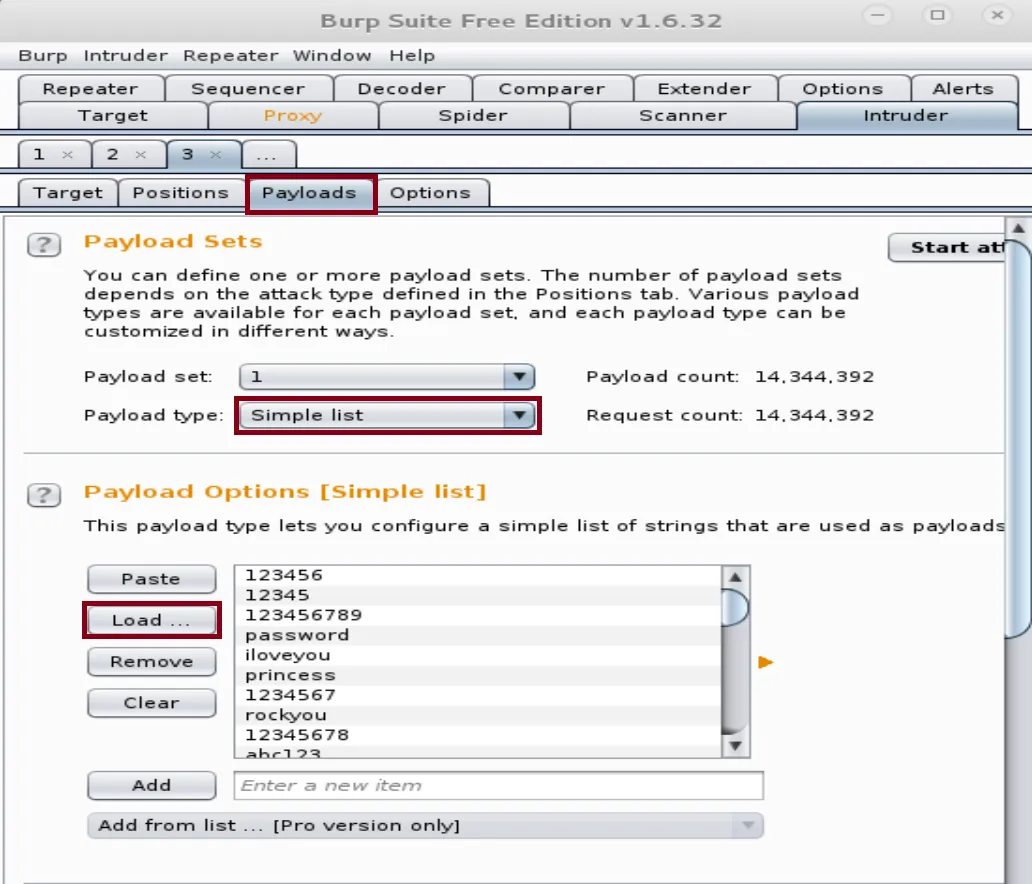The image size is (1032, 884).
Task: Click the Clear button
Action: [151, 703]
